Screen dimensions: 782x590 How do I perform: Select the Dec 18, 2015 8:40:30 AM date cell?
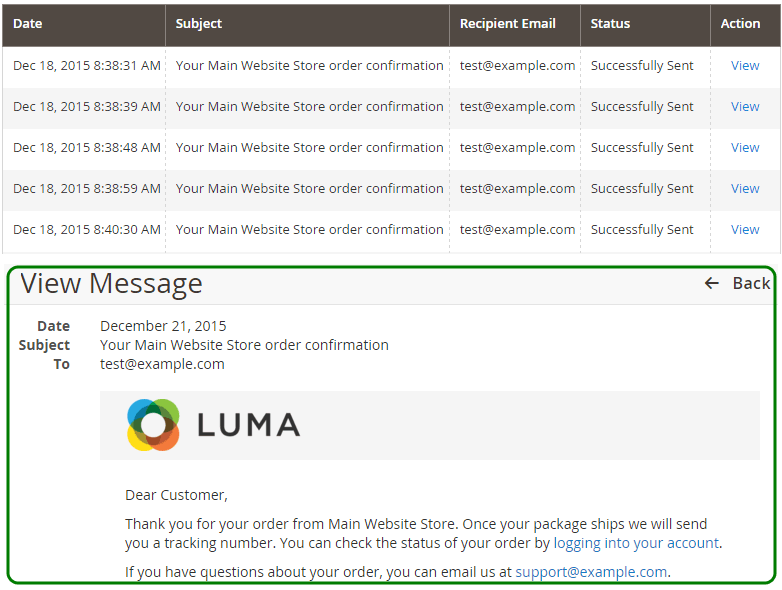(x=87, y=229)
